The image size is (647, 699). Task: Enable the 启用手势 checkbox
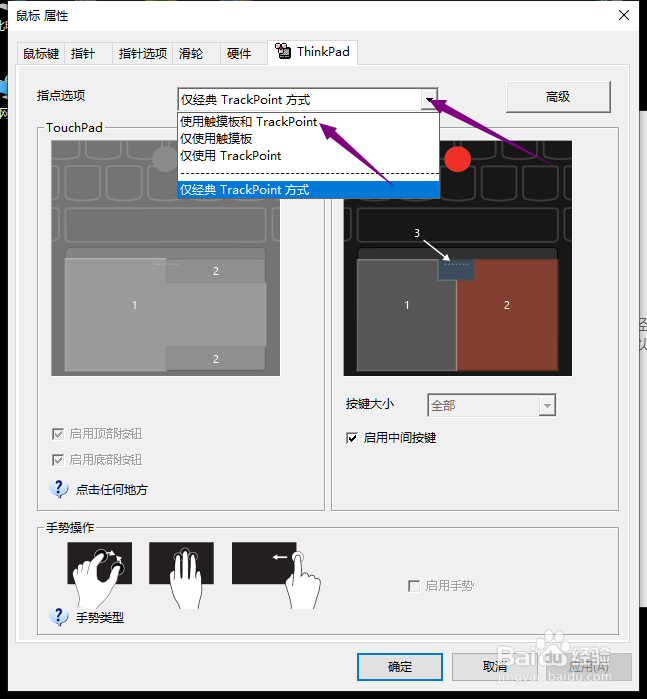point(414,586)
